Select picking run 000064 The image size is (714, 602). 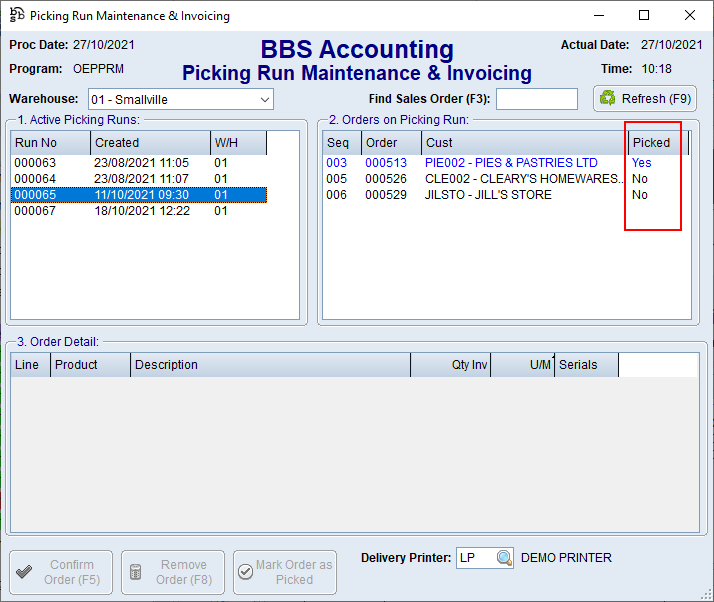tap(36, 179)
